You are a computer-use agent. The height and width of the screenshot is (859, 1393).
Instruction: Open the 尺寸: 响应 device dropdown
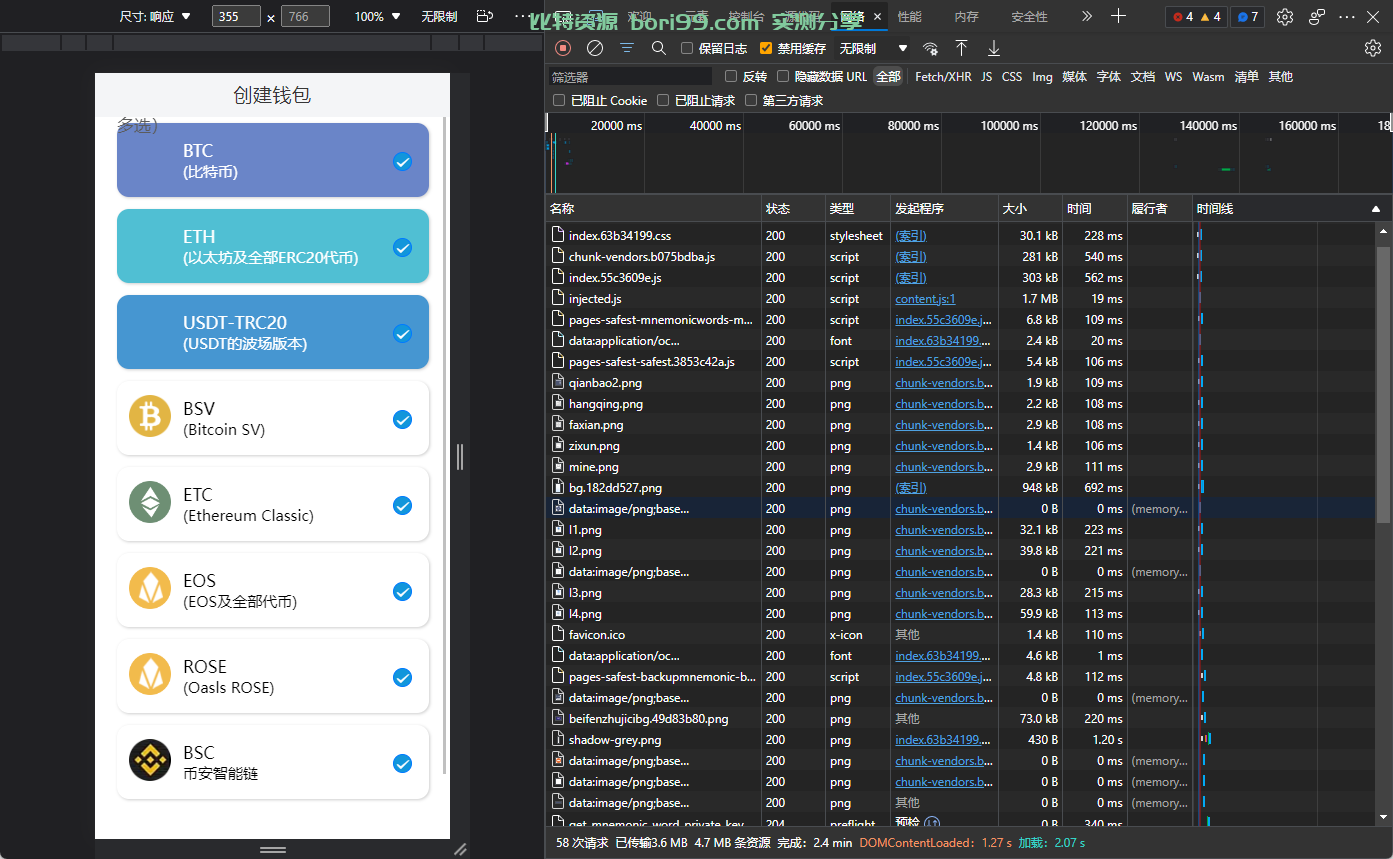coord(155,16)
